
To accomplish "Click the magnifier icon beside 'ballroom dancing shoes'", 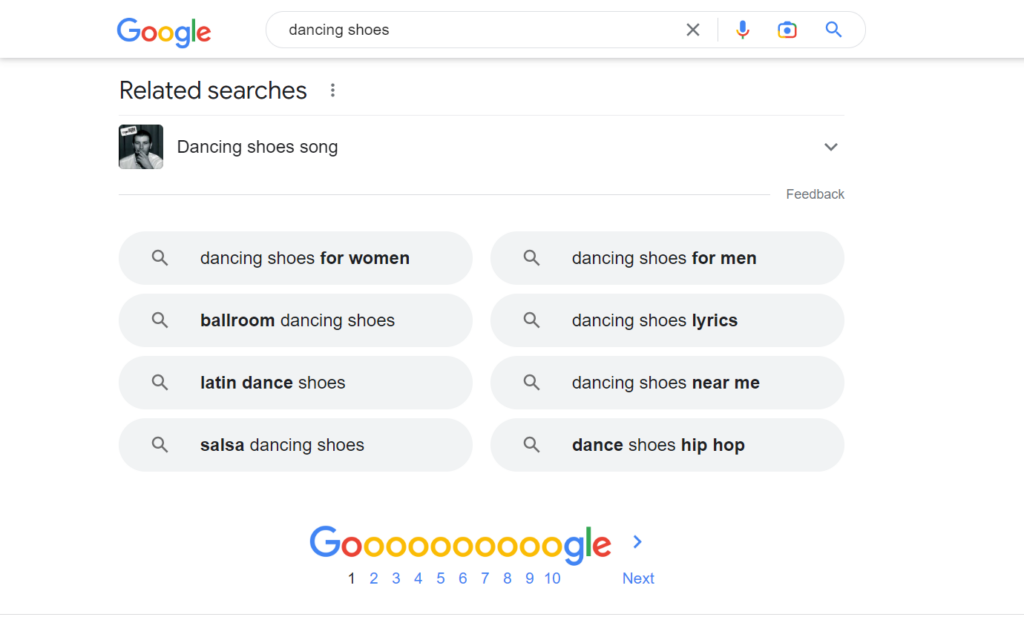I will coord(159,320).
